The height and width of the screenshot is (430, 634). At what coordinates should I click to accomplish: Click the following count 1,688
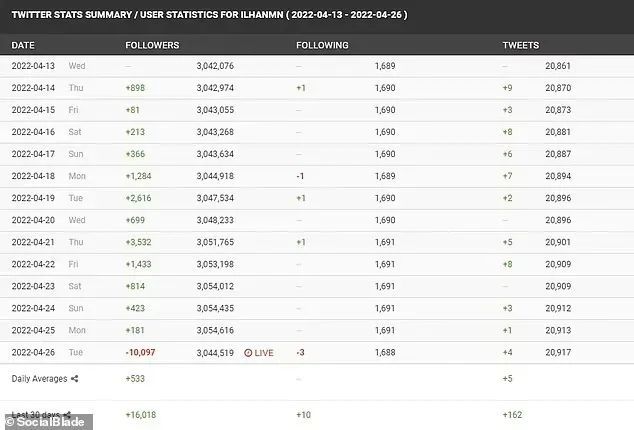click(385, 353)
